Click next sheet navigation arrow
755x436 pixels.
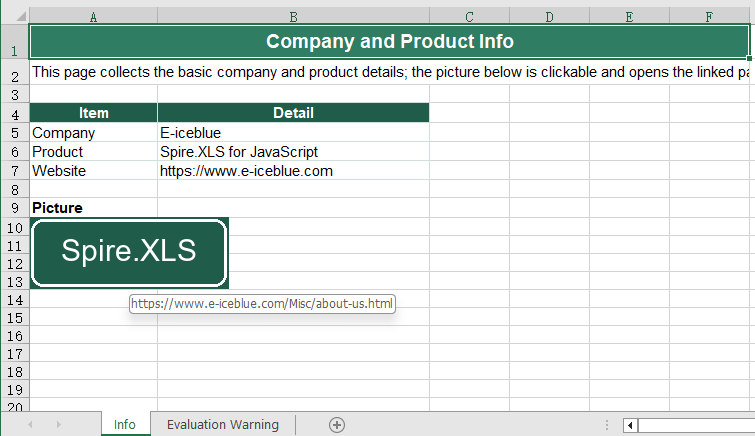click(x=59, y=424)
